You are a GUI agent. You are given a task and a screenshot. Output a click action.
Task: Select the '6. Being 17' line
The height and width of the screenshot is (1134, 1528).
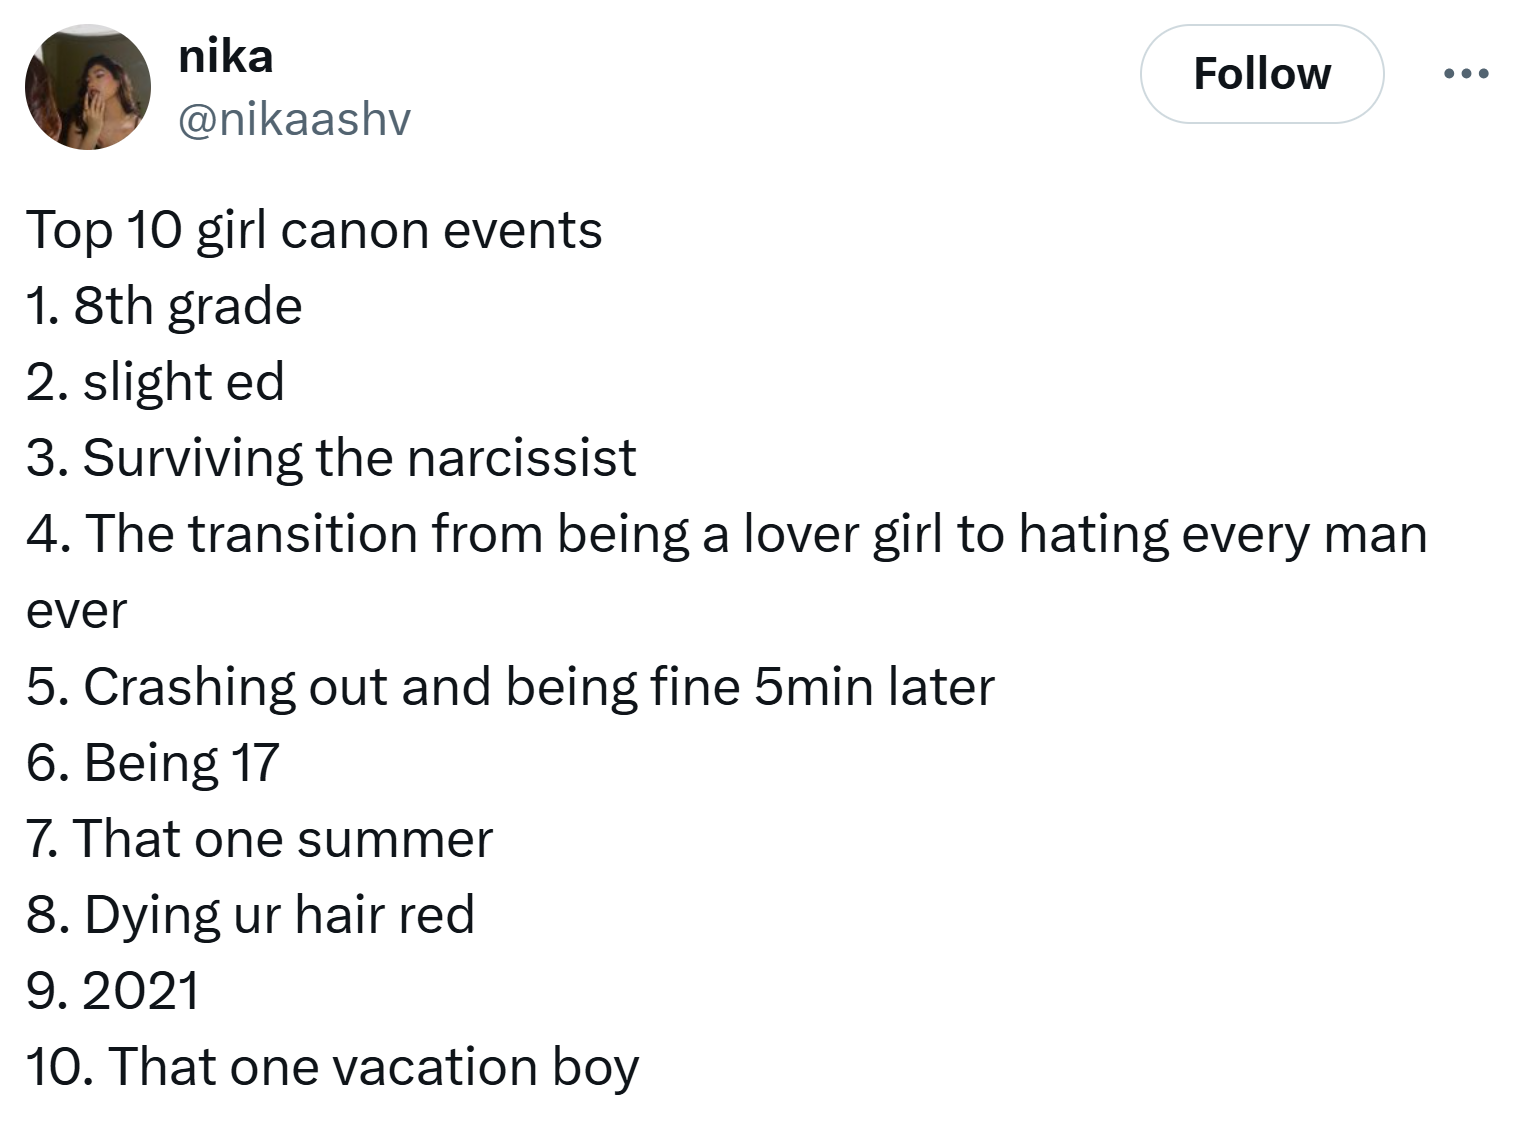point(153,763)
